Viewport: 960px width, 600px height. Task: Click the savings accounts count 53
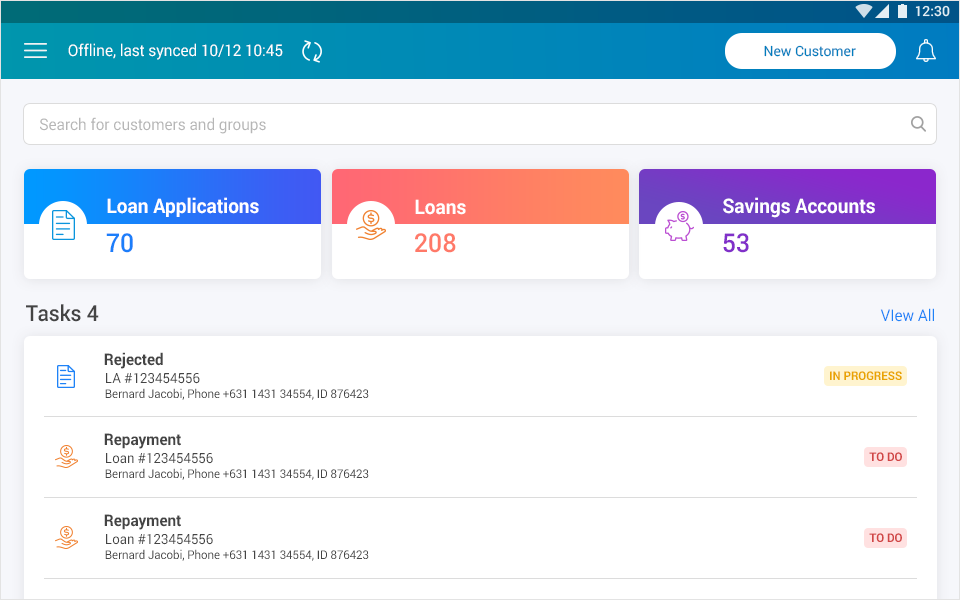[735, 243]
